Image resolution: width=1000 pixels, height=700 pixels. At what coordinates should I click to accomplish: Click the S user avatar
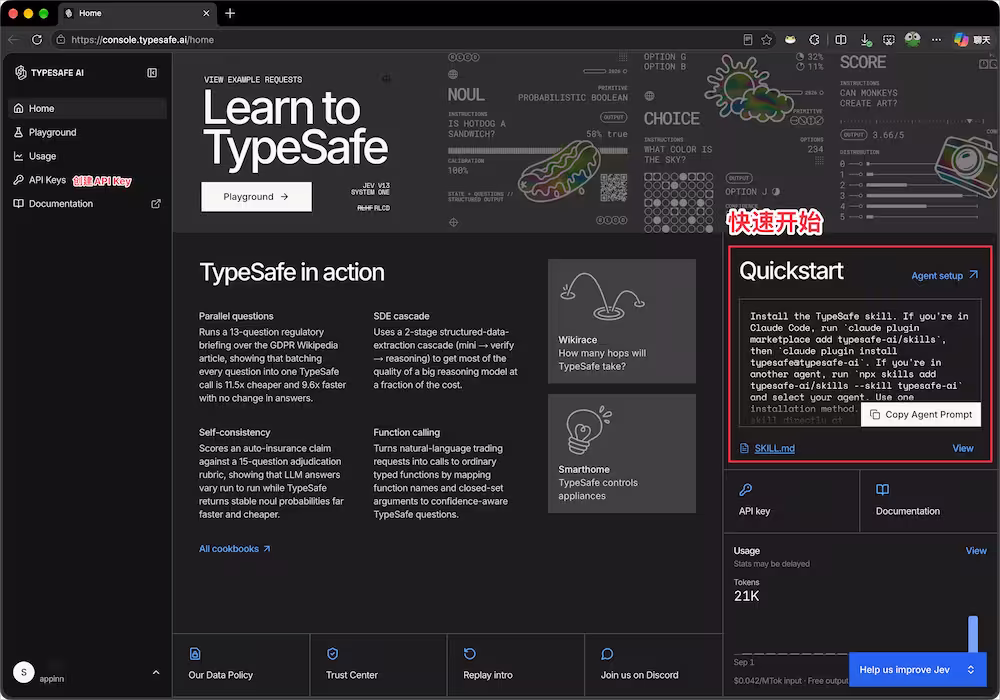24,672
